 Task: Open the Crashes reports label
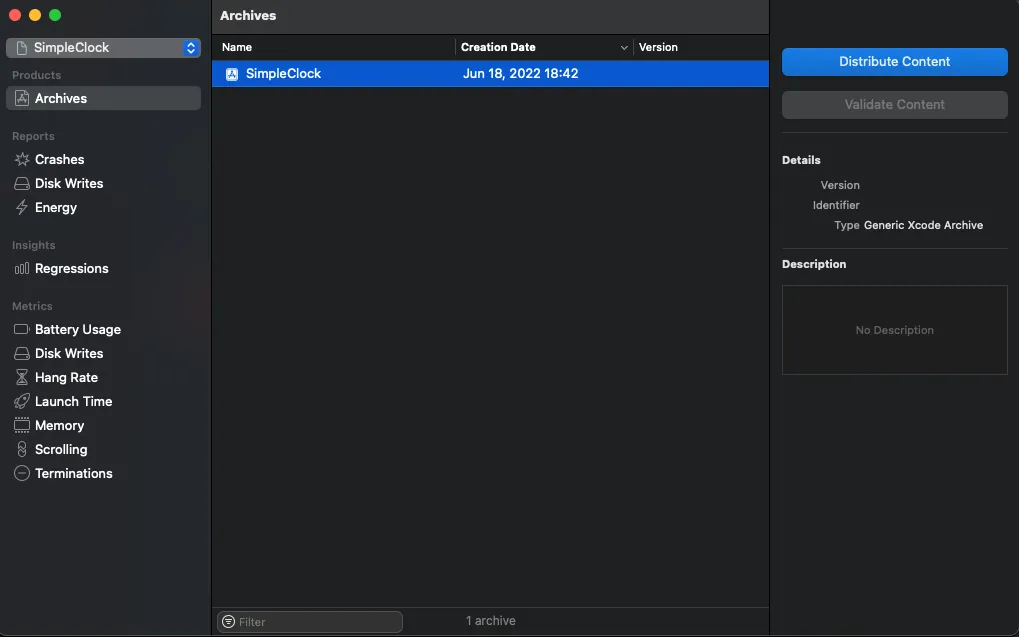coord(60,159)
